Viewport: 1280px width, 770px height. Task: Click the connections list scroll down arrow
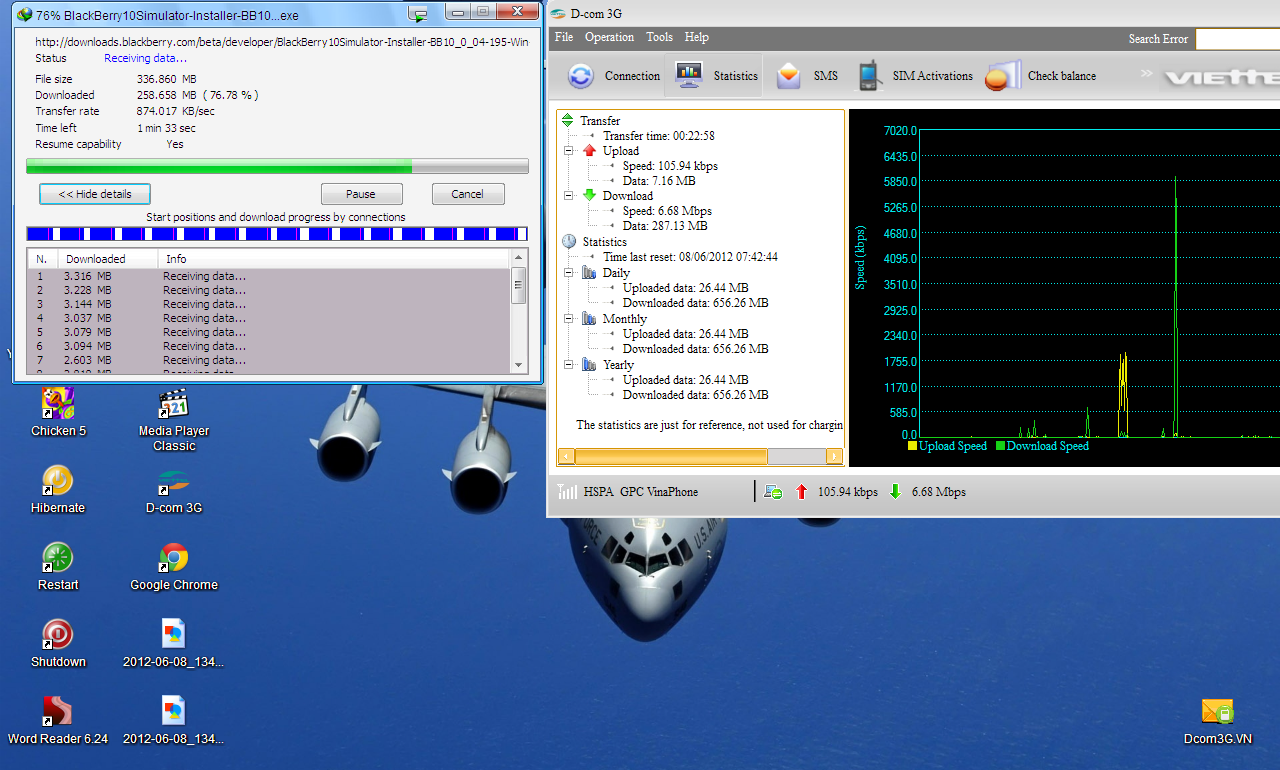[518, 365]
